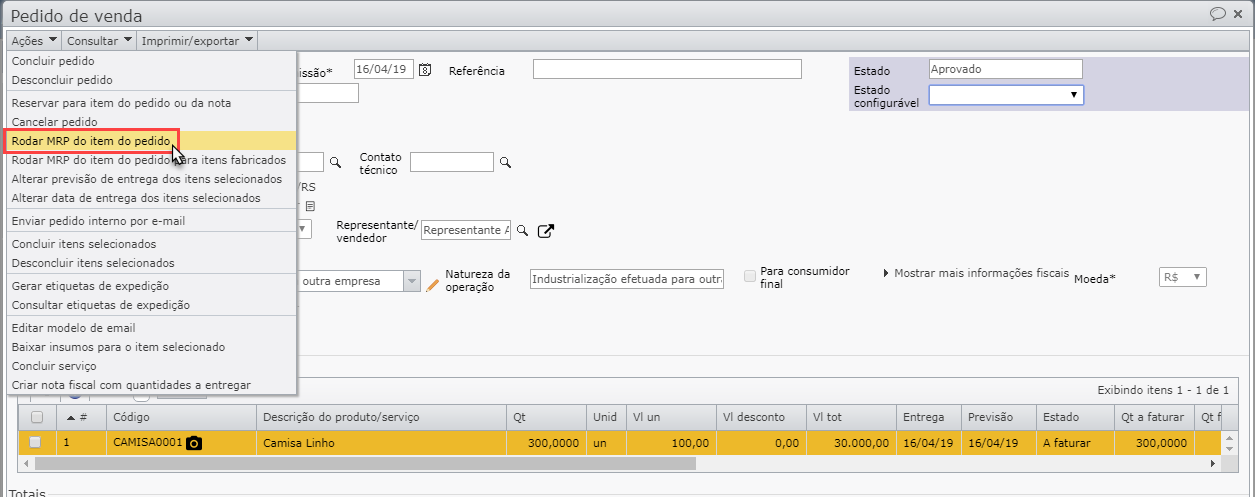
Task: Choose Cancelar pedido in the menu
Action: (151, 122)
